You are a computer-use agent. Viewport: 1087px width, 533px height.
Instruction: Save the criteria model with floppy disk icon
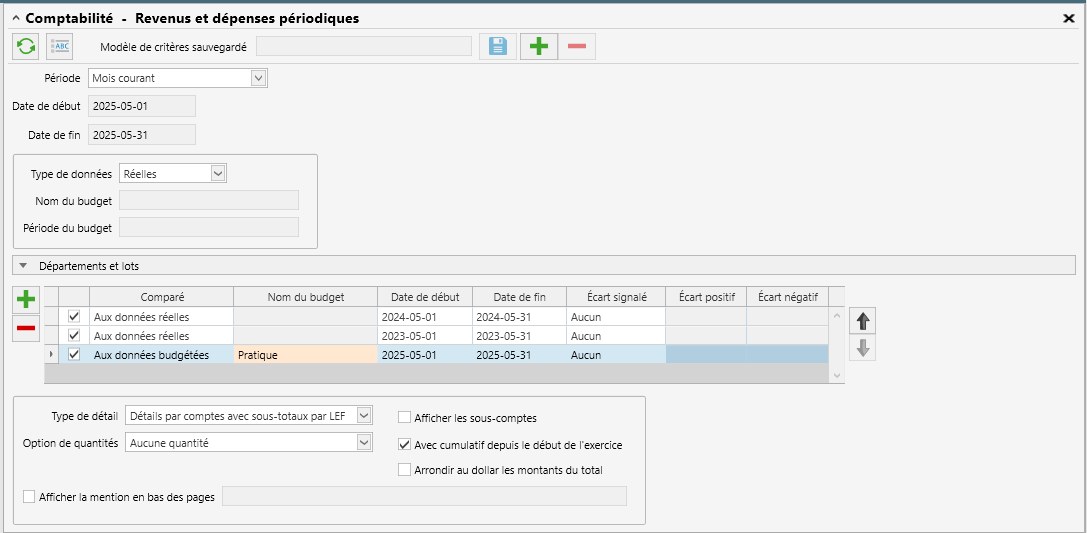(498, 46)
